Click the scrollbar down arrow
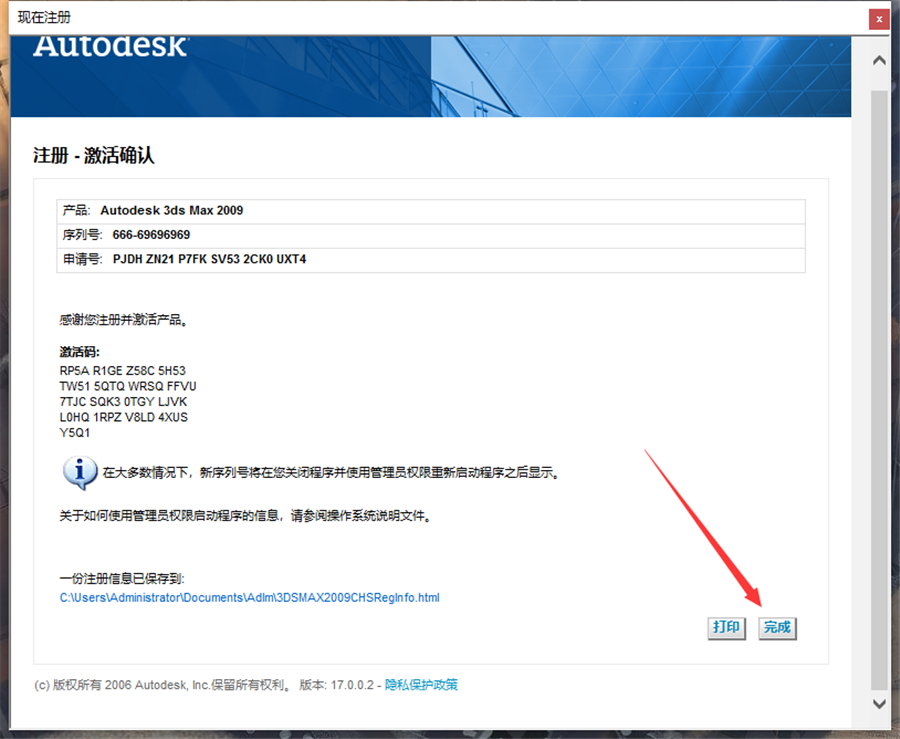The height and width of the screenshot is (739, 900). [879, 703]
